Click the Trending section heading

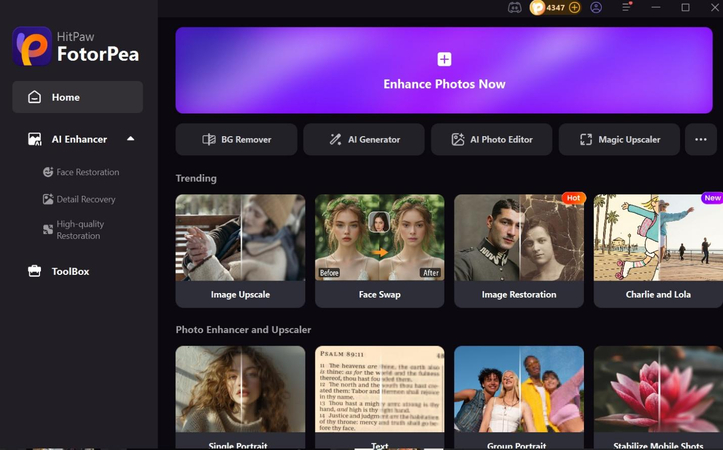(196, 178)
